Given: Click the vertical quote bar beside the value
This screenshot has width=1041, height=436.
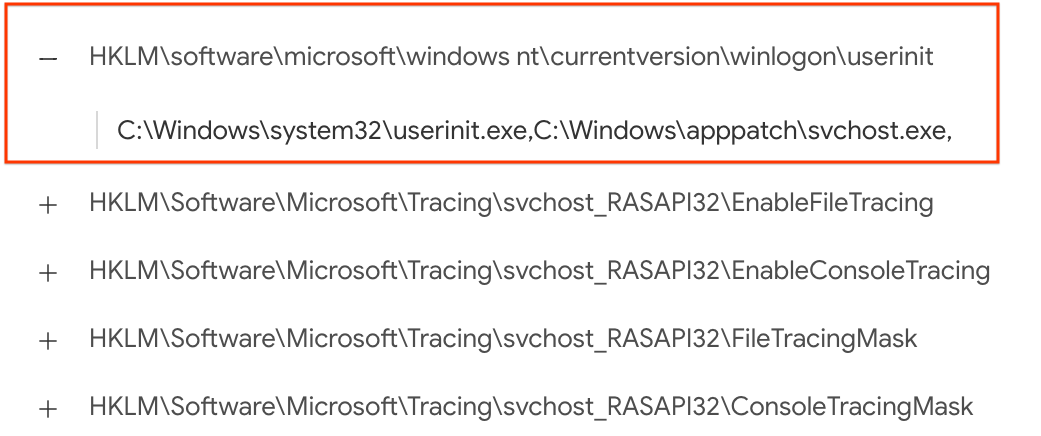Looking at the screenshot, I should tap(97, 130).
